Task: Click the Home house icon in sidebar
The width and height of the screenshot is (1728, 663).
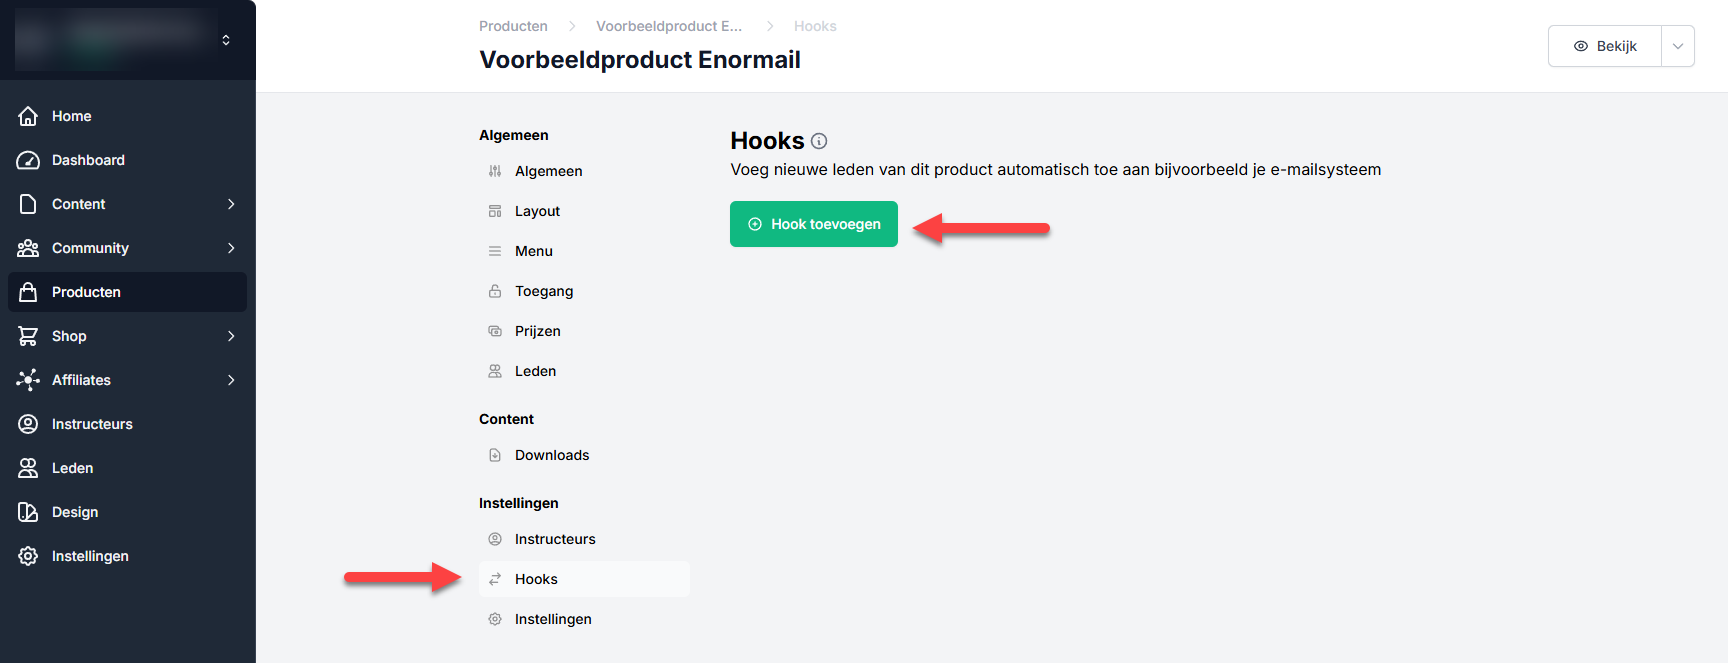Action: coord(28,116)
